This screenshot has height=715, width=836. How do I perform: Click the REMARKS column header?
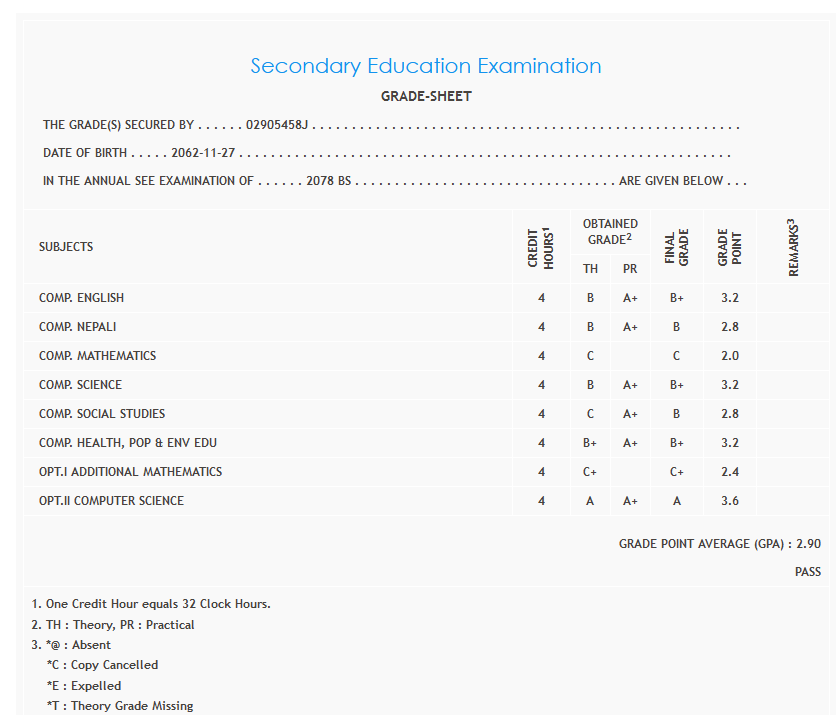tap(793, 247)
